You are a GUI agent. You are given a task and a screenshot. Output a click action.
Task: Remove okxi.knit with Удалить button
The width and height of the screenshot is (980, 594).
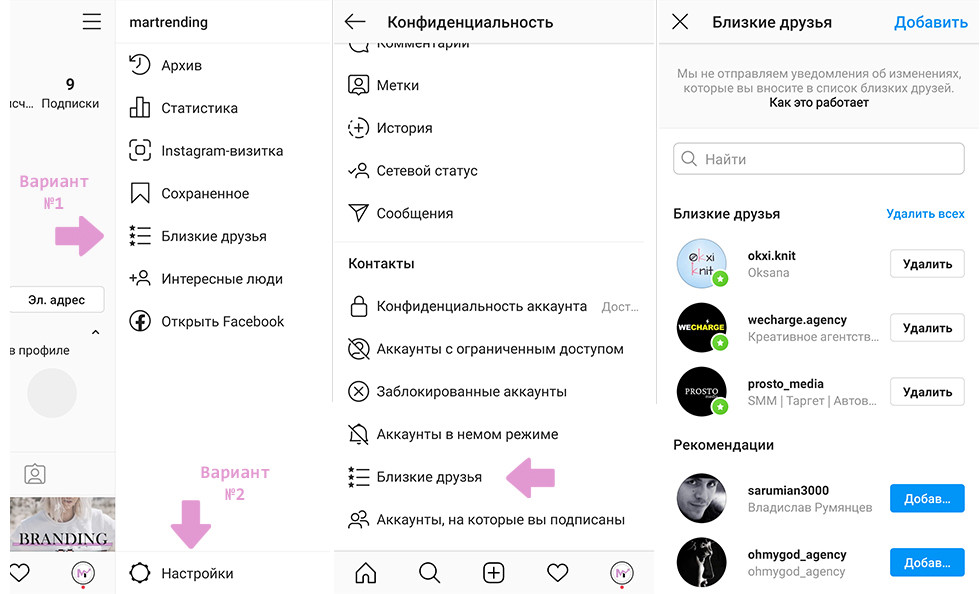(927, 264)
